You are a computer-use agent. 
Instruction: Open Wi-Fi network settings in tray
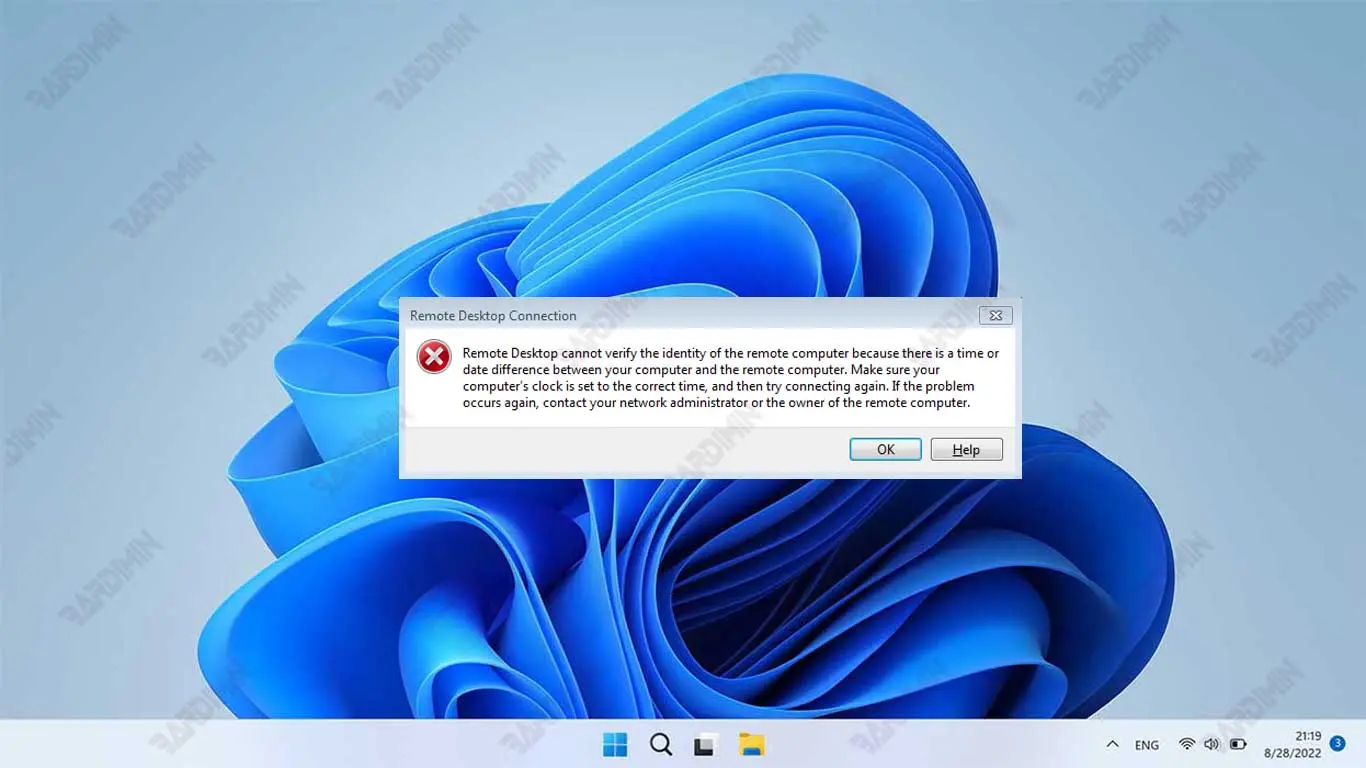coord(1187,744)
